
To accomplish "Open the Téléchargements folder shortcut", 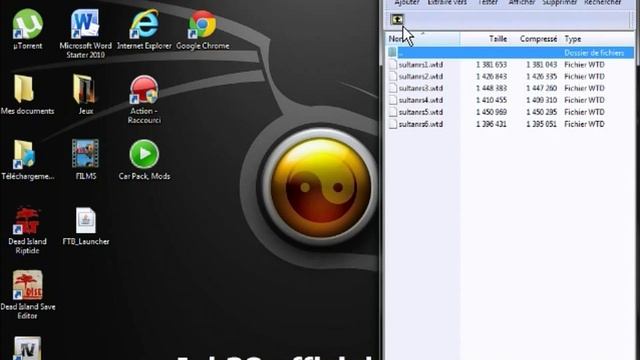I will (27, 160).
